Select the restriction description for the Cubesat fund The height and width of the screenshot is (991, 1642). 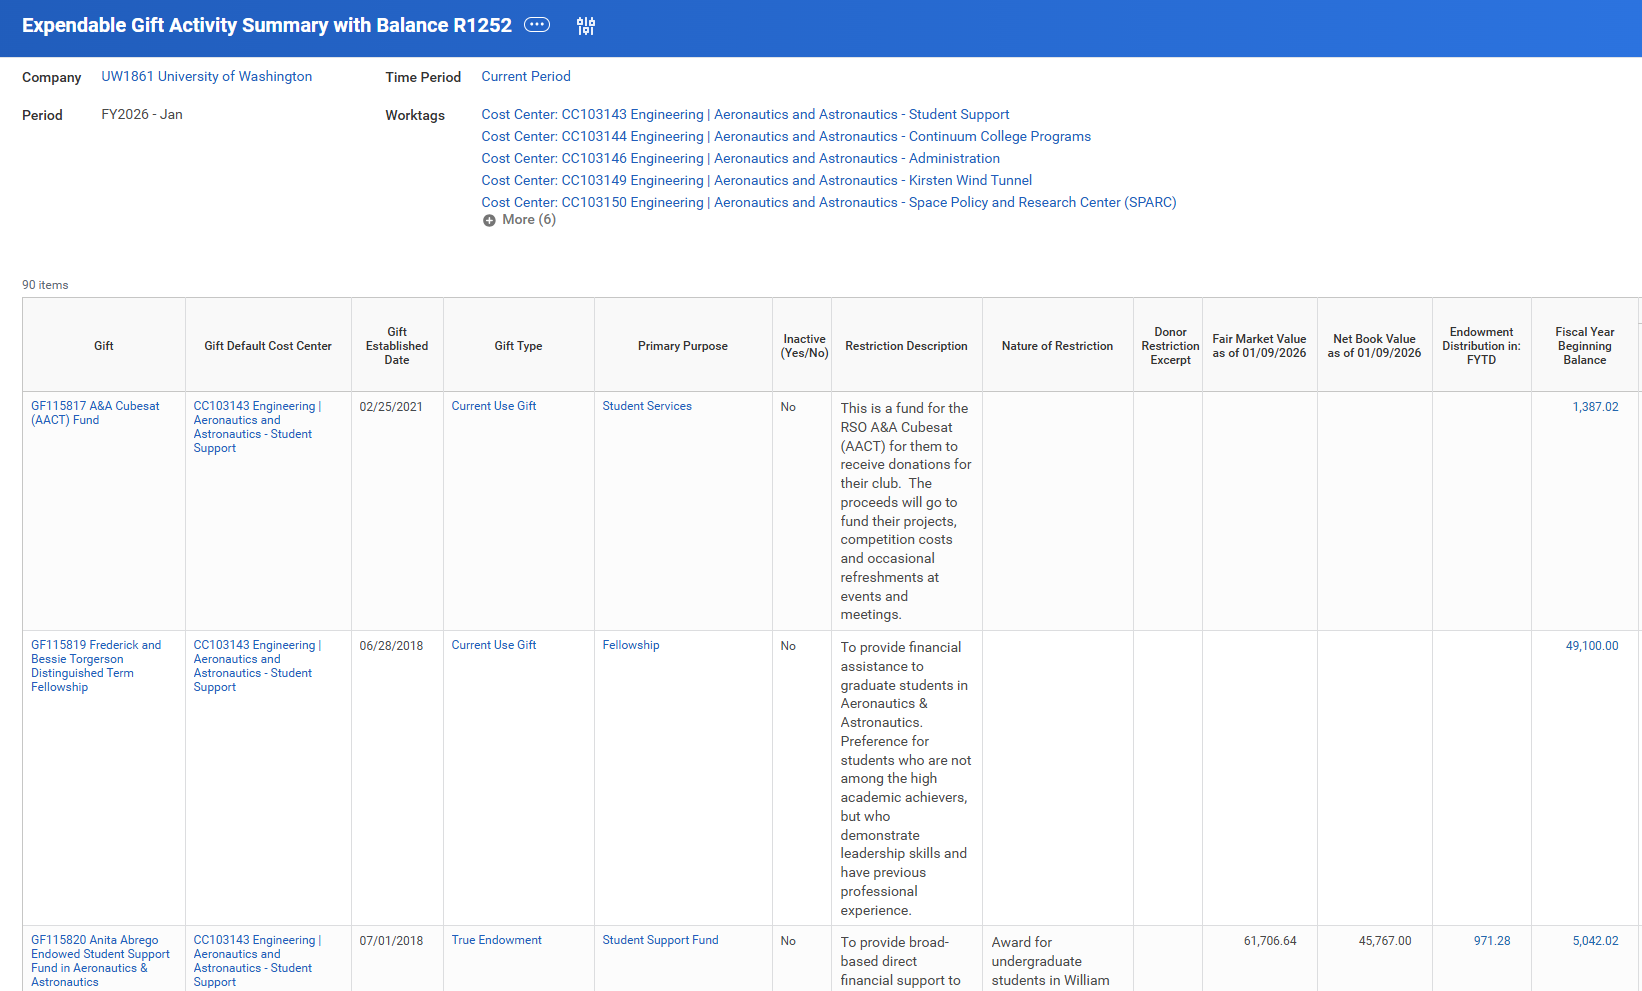(x=906, y=511)
